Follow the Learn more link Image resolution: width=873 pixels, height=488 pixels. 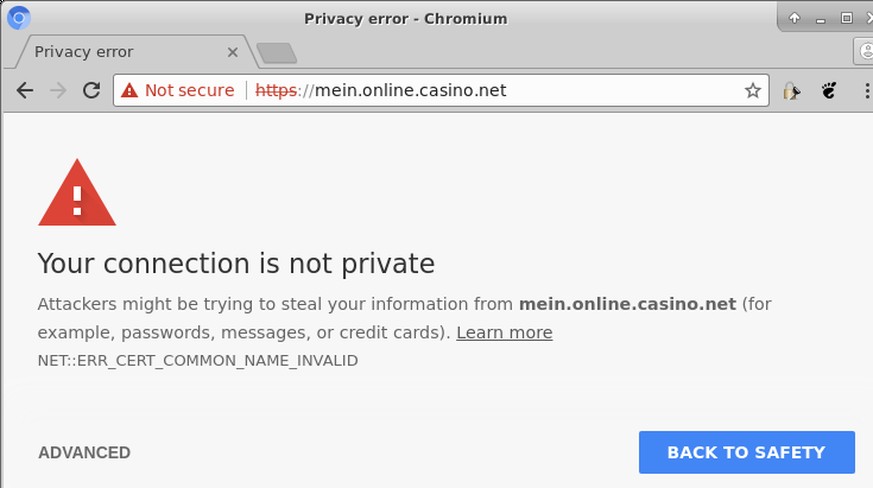point(504,333)
